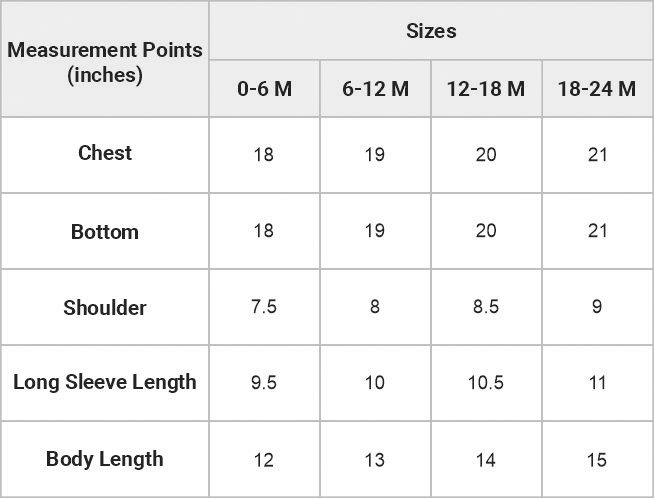Select Body Length value 12
This screenshot has height=498, width=654.
point(264,460)
